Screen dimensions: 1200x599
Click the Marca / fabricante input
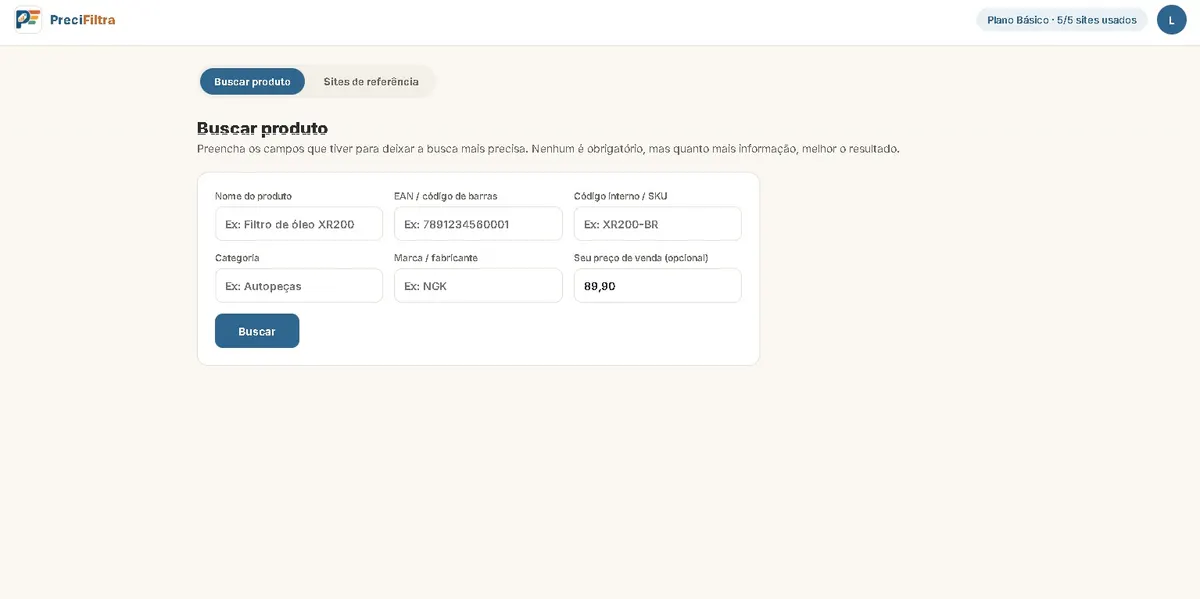(478, 286)
